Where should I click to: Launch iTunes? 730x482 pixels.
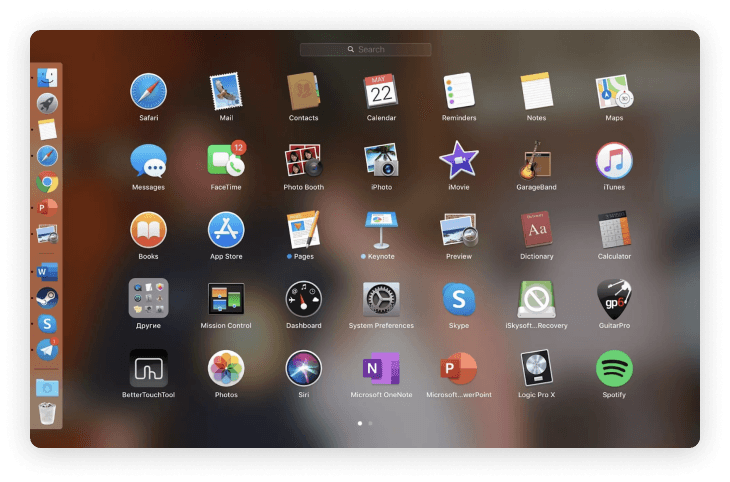click(614, 161)
